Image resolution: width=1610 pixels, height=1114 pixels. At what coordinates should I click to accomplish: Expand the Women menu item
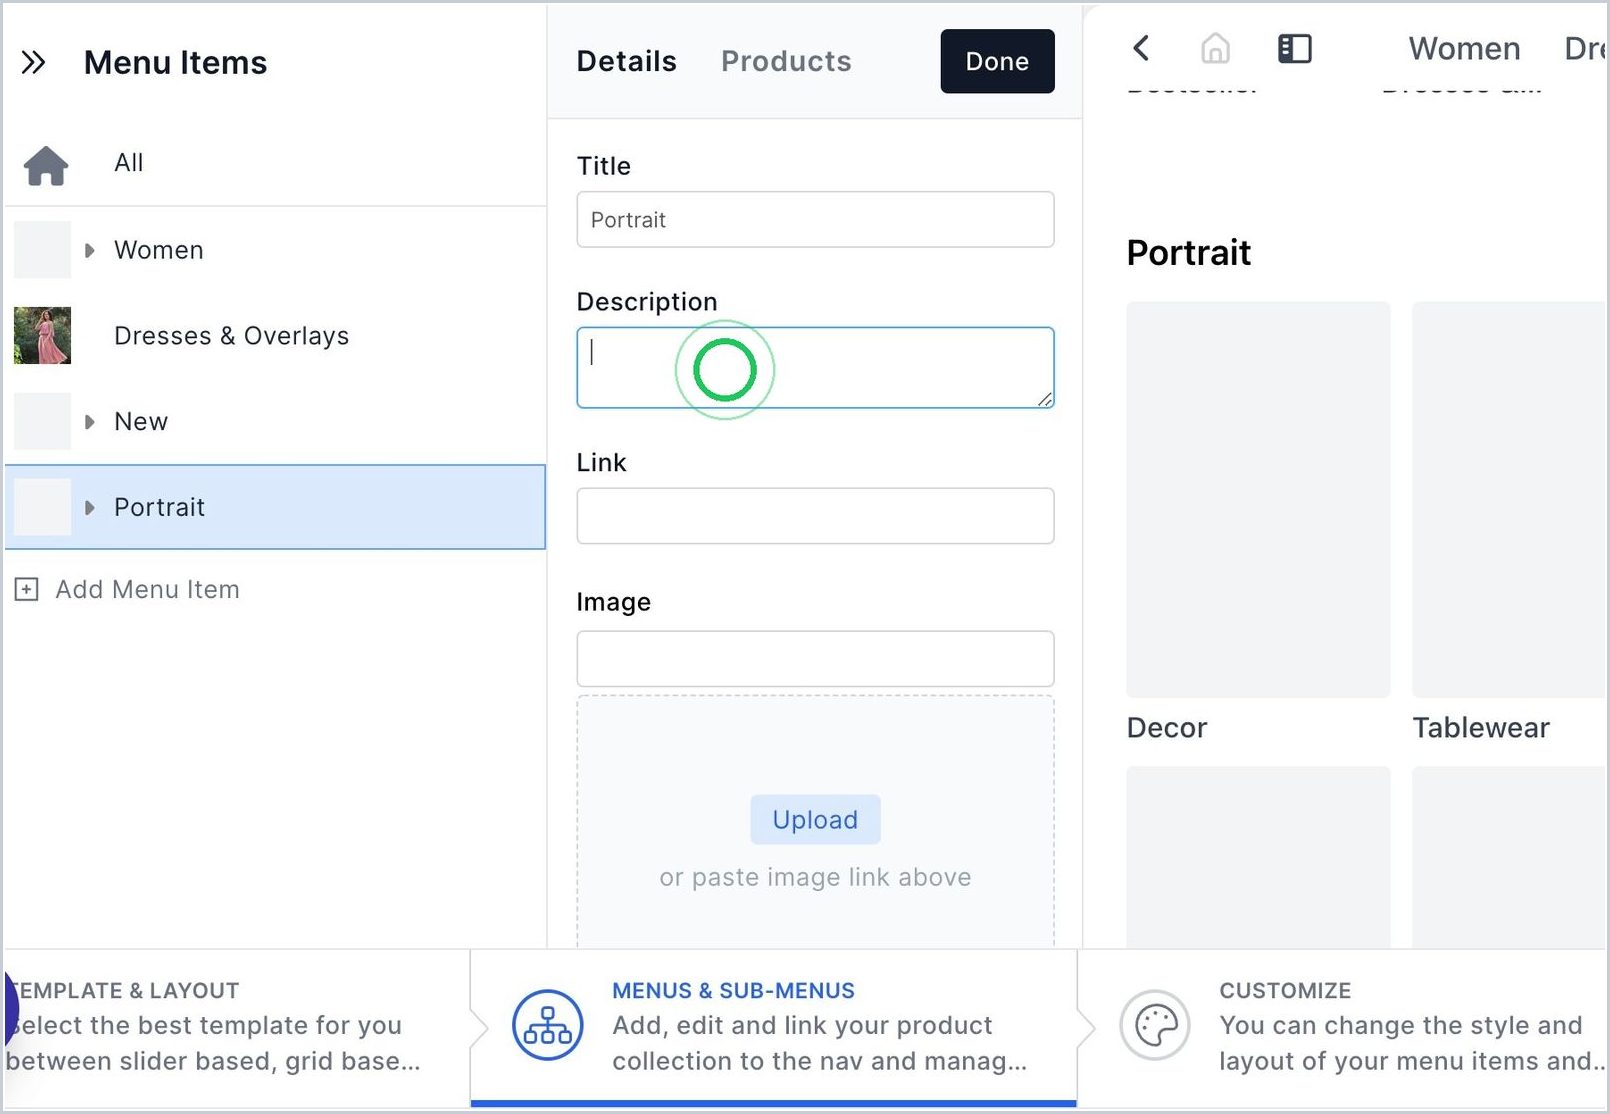click(x=89, y=250)
